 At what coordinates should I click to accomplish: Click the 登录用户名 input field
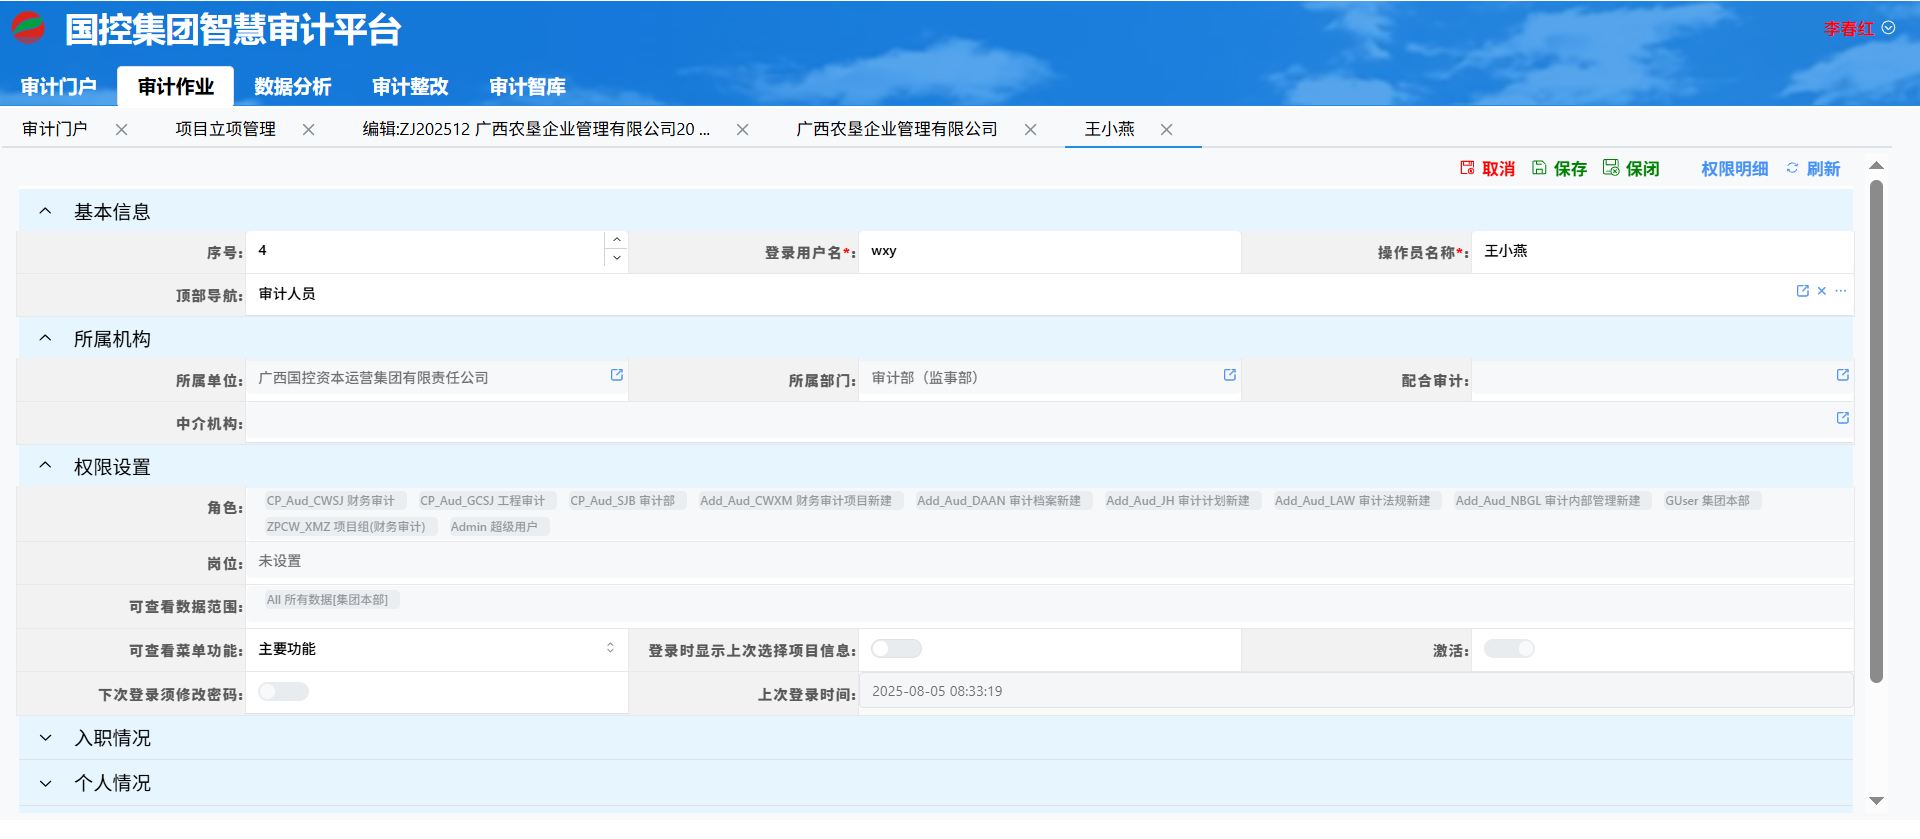1048,252
